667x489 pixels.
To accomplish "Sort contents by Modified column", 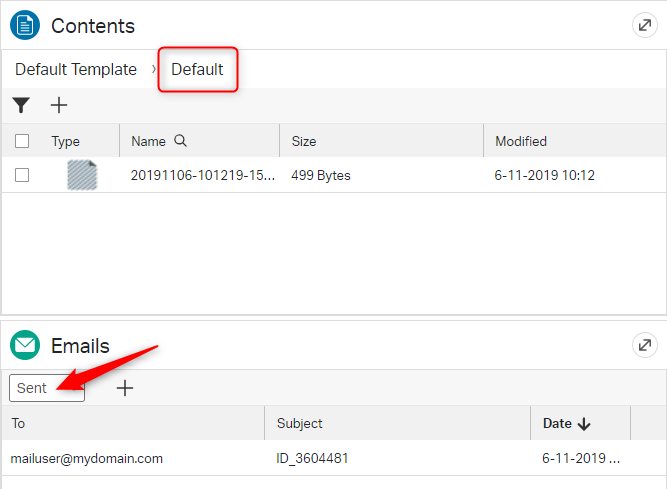I will click(521, 141).
